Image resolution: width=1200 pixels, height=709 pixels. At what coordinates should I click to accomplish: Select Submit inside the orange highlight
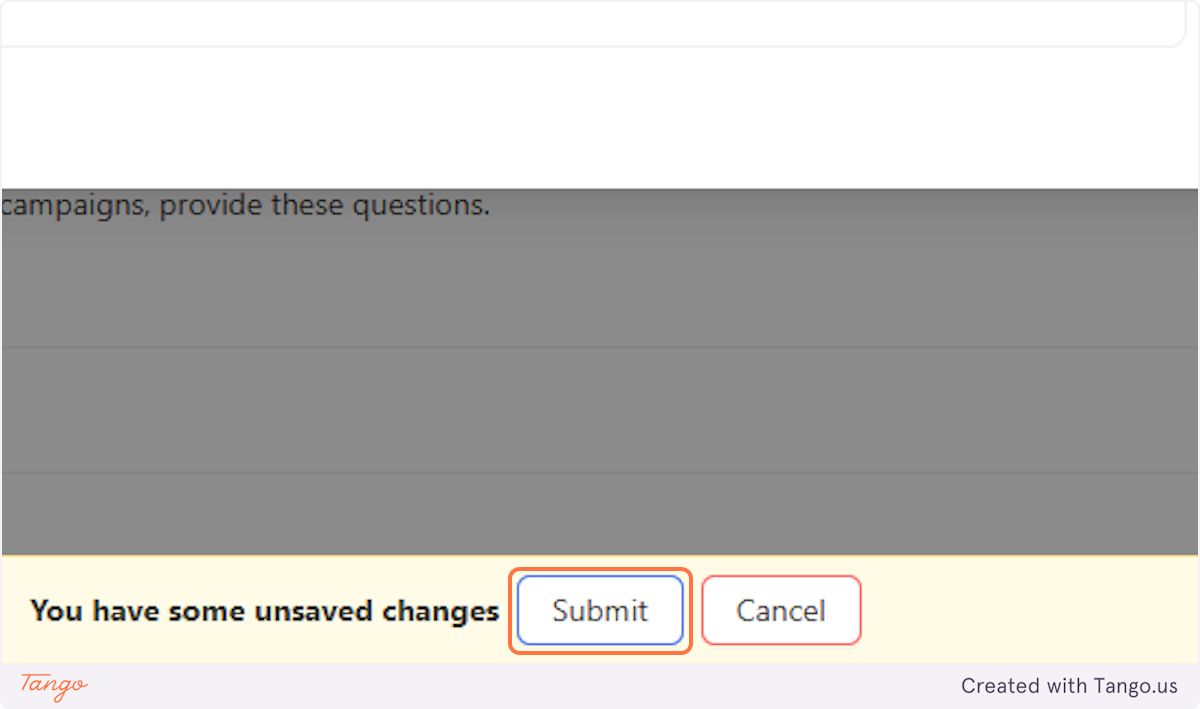(x=599, y=610)
